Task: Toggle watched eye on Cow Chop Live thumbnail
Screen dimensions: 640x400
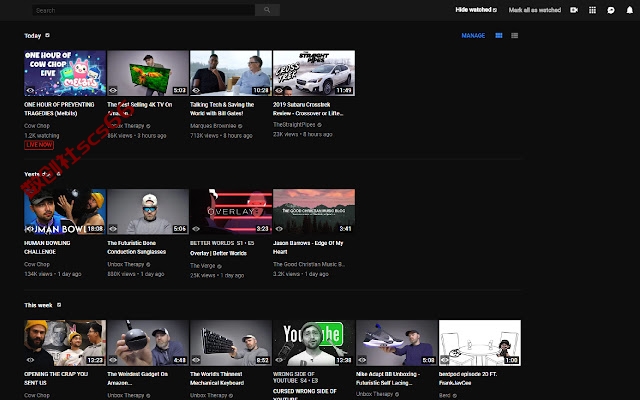Action: pos(31,90)
